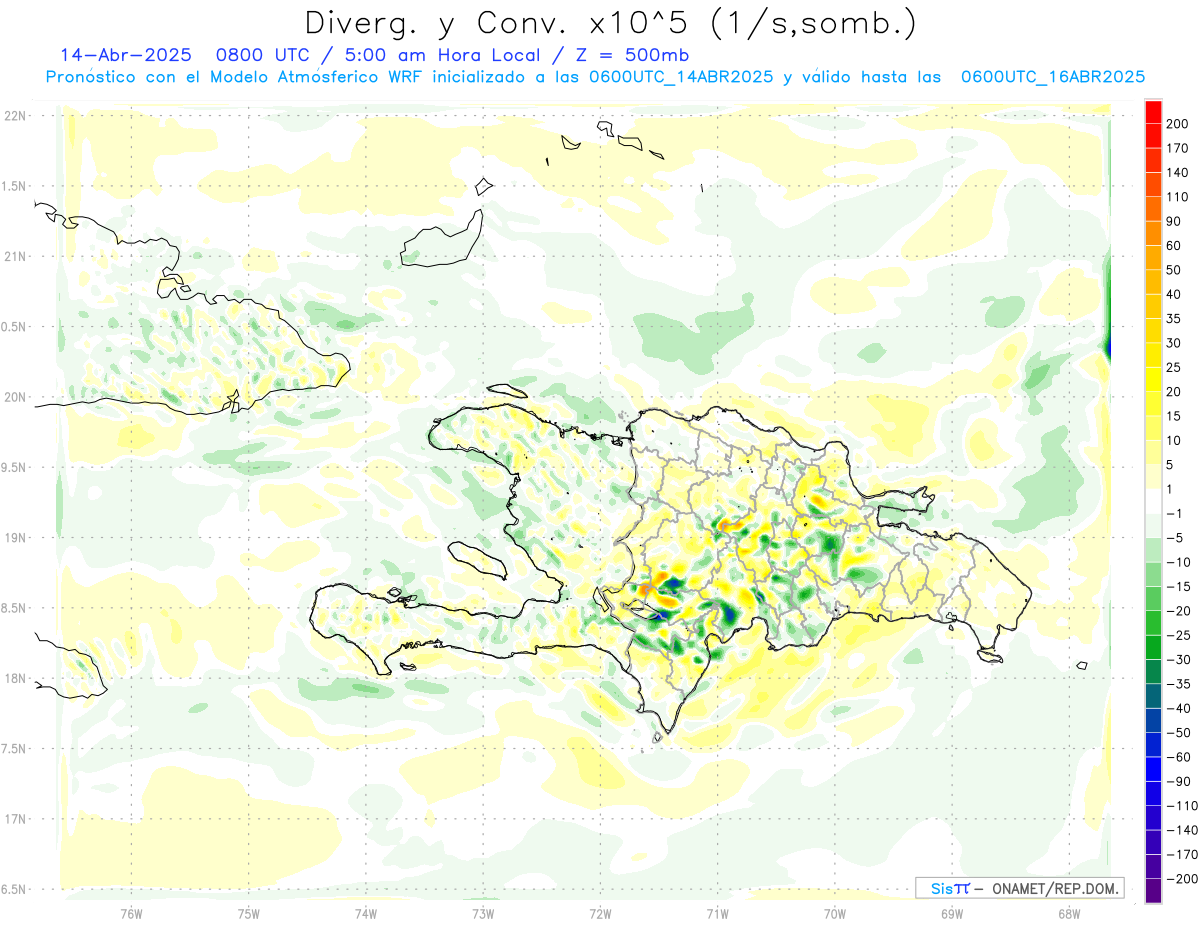This screenshot has width=1200, height=927.
Task: Click the latitude label '22N'
Action: [x=14, y=116]
